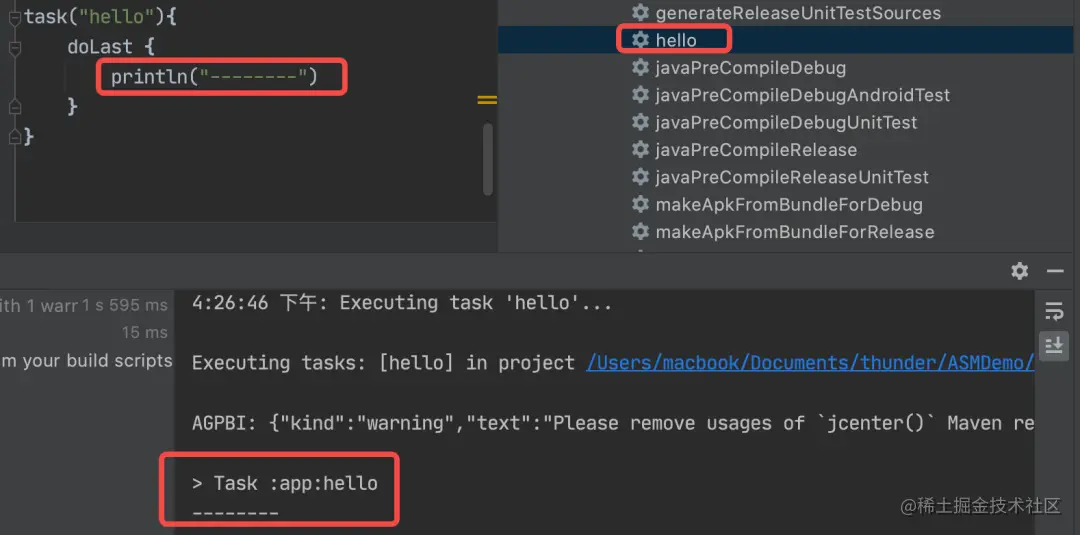Click gear icon beside javaPreCompileReleaseUnitTest

coord(641,178)
